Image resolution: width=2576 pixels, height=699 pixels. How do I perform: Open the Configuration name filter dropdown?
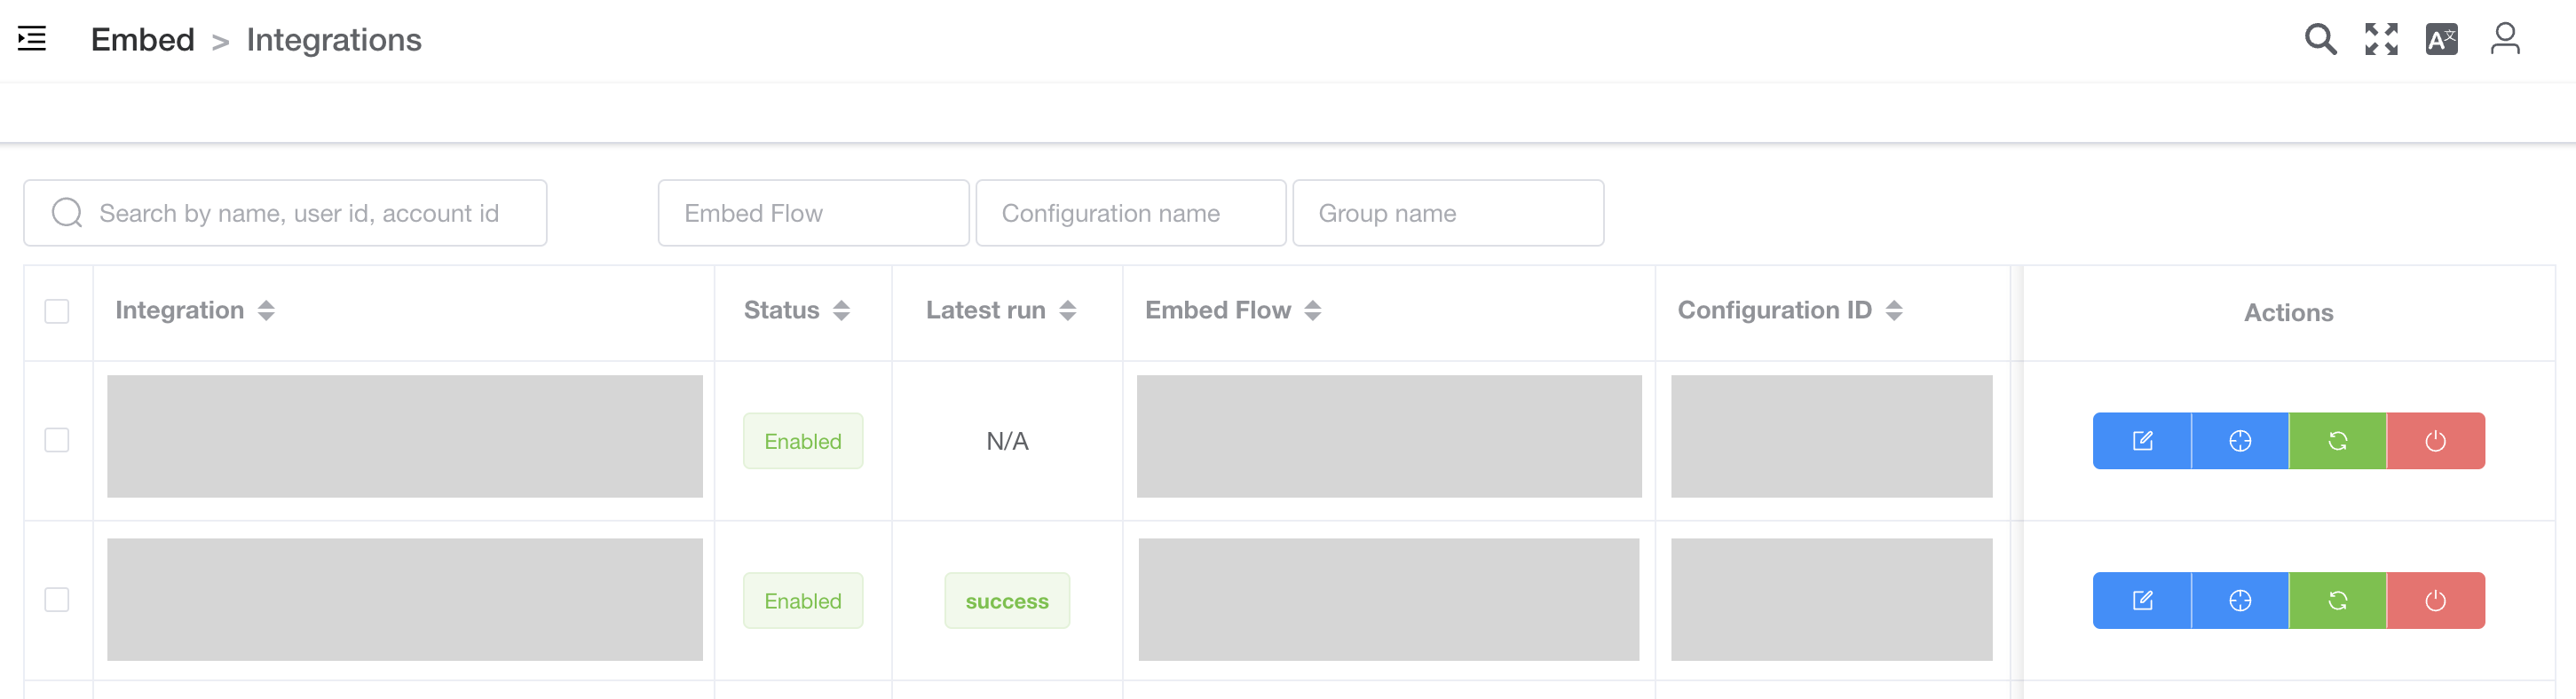pos(1130,213)
